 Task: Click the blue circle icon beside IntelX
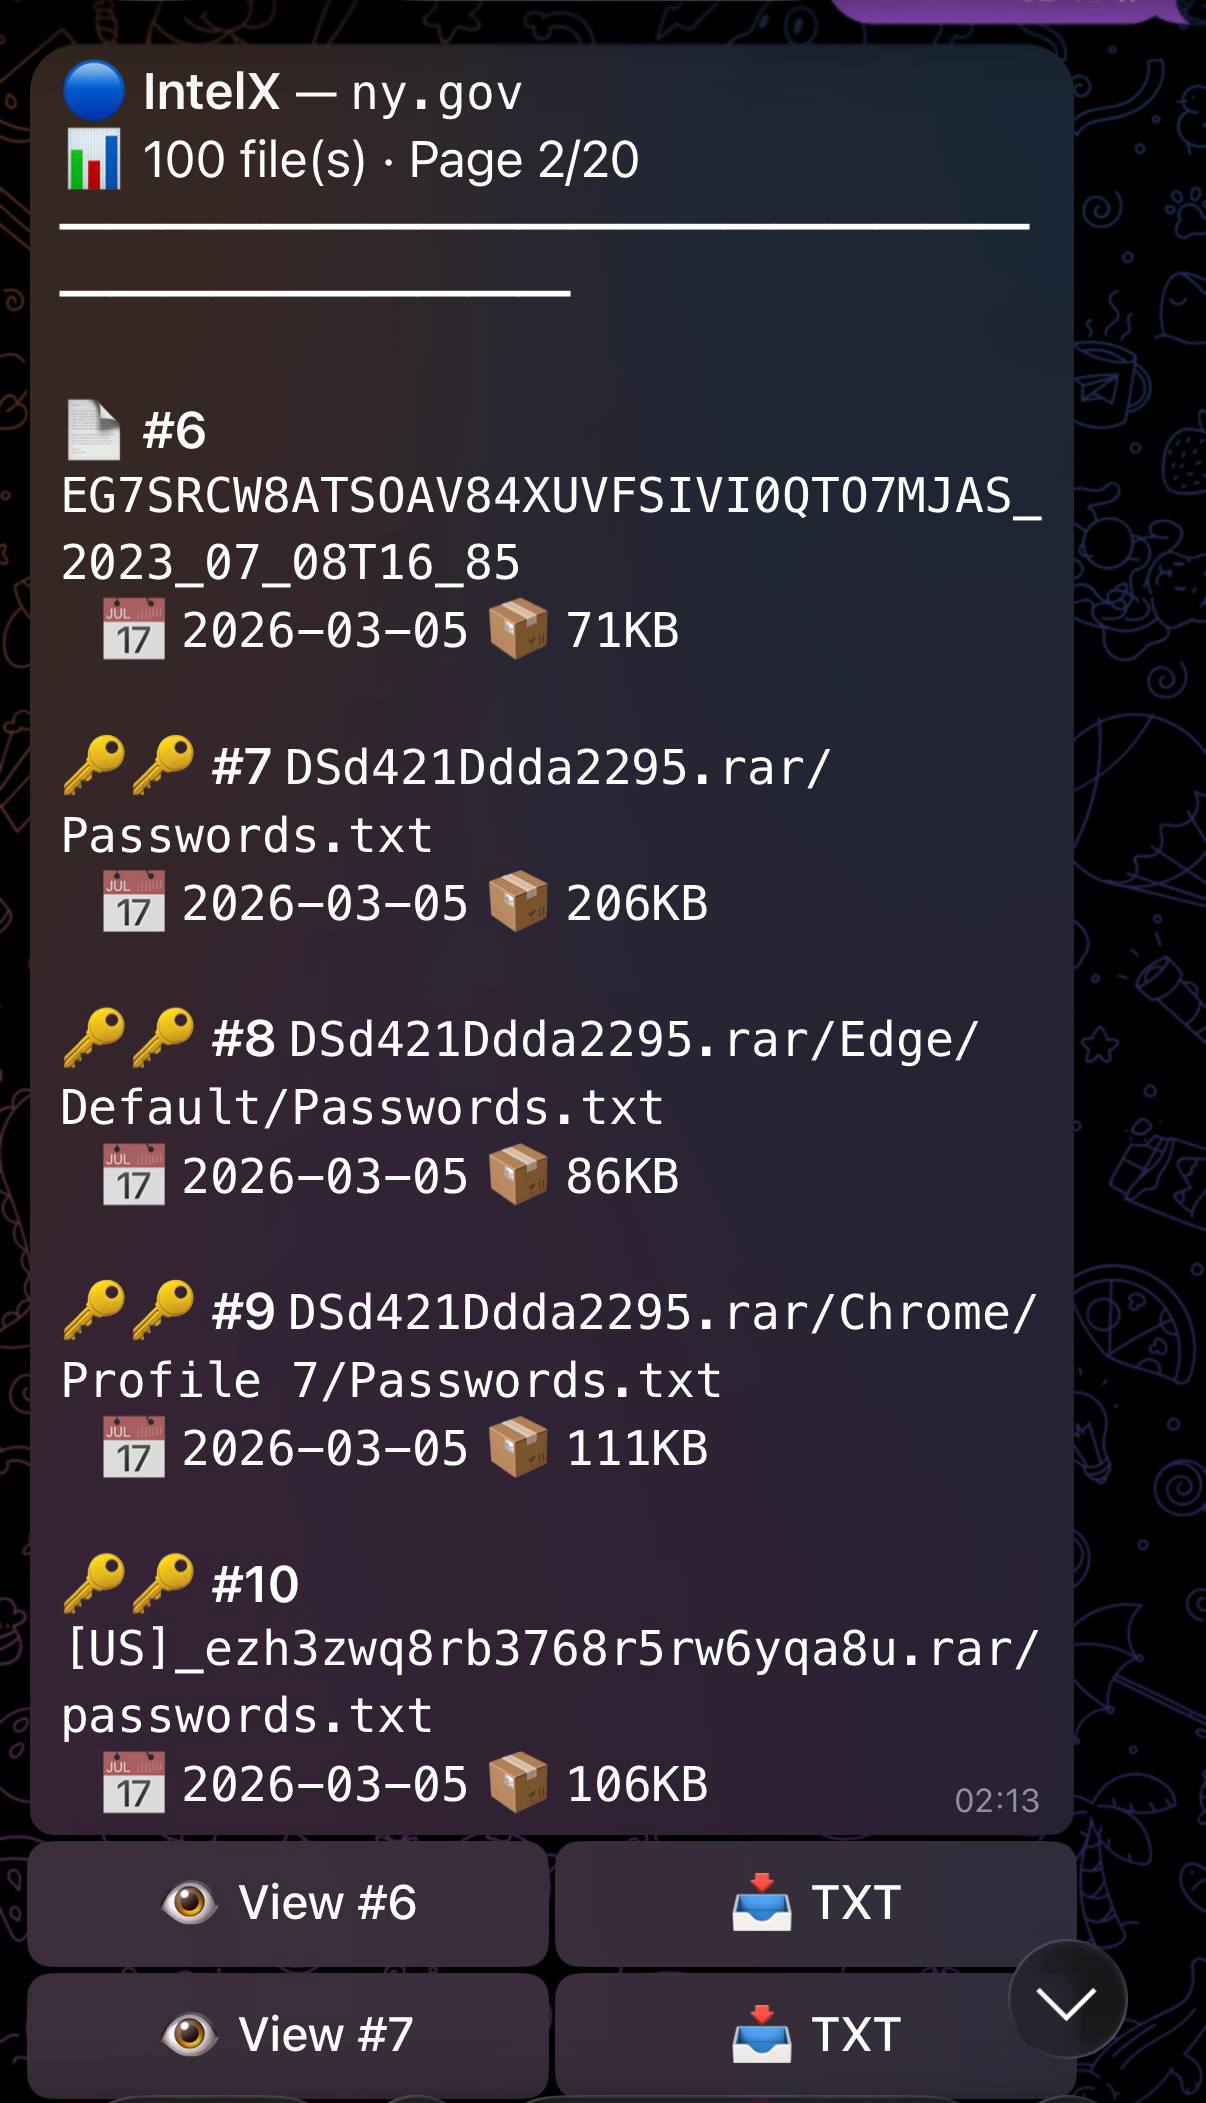(94, 91)
